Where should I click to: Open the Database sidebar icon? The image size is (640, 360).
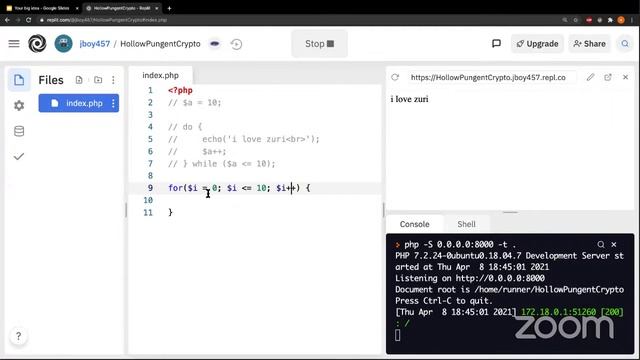[19, 131]
